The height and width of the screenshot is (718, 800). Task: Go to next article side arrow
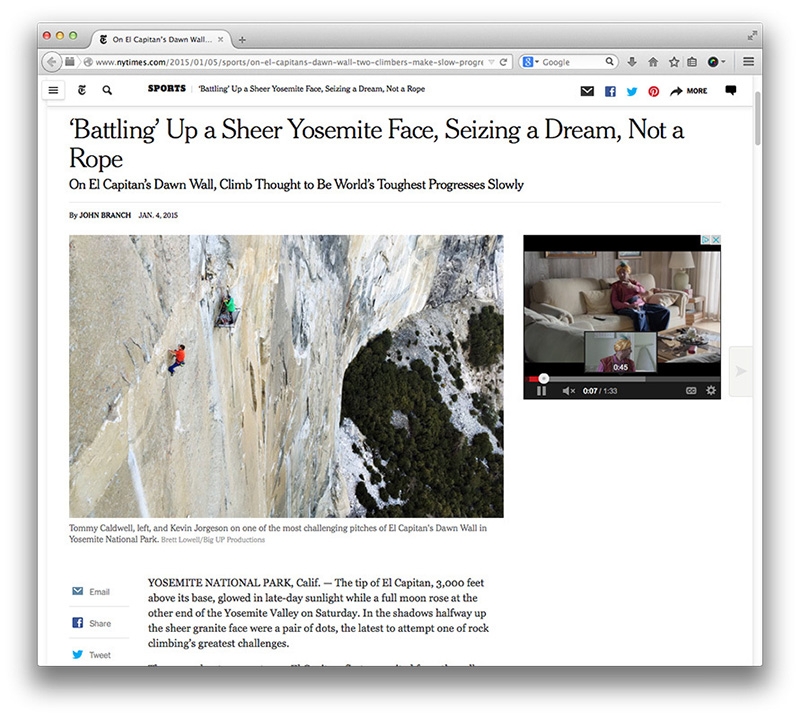(x=740, y=371)
